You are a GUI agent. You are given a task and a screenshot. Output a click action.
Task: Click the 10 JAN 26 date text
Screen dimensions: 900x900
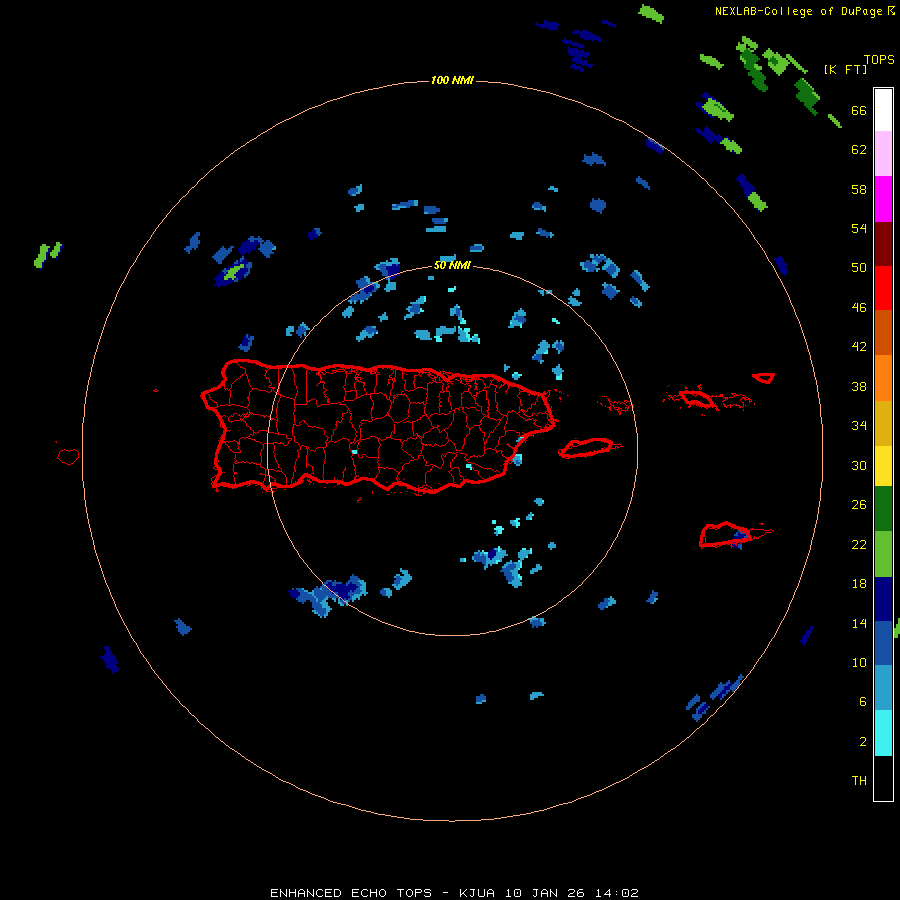point(543,893)
